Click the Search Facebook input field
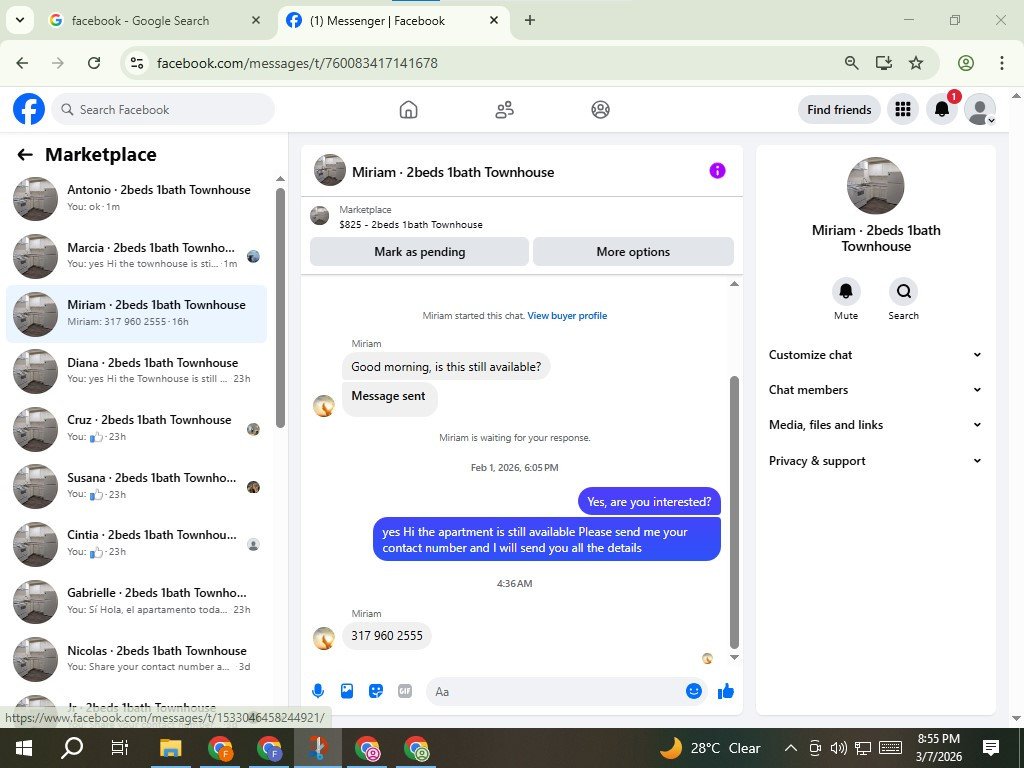This screenshot has height=768, width=1024. click(163, 110)
